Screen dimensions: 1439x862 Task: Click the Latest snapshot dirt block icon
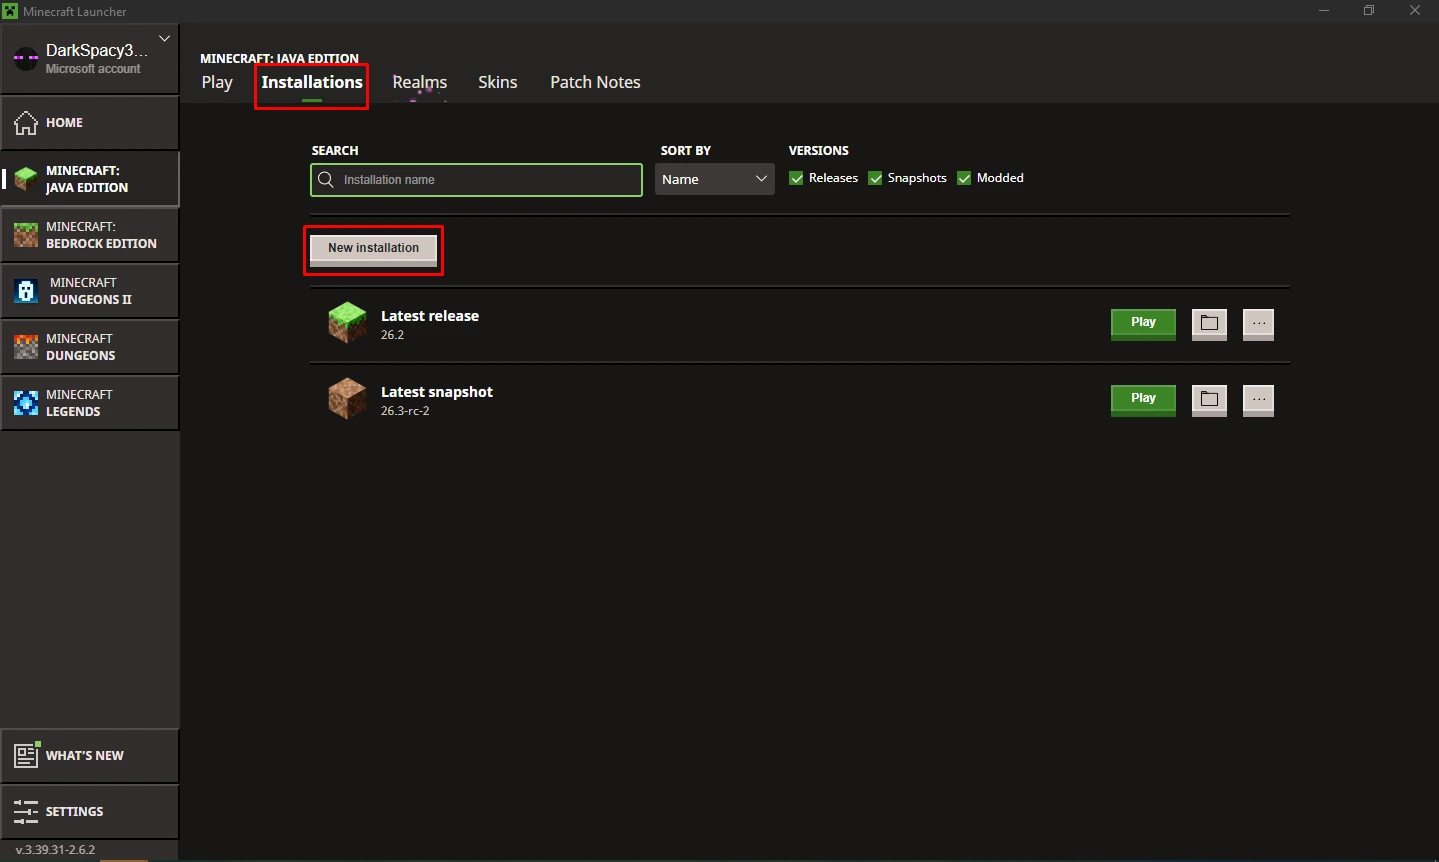point(347,398)
